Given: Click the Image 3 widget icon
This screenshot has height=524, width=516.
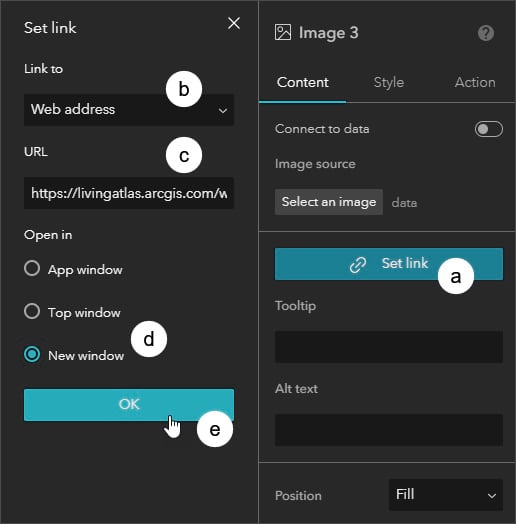Looking at the screenshot, I should pyautogui.click(x=283, y=32).
